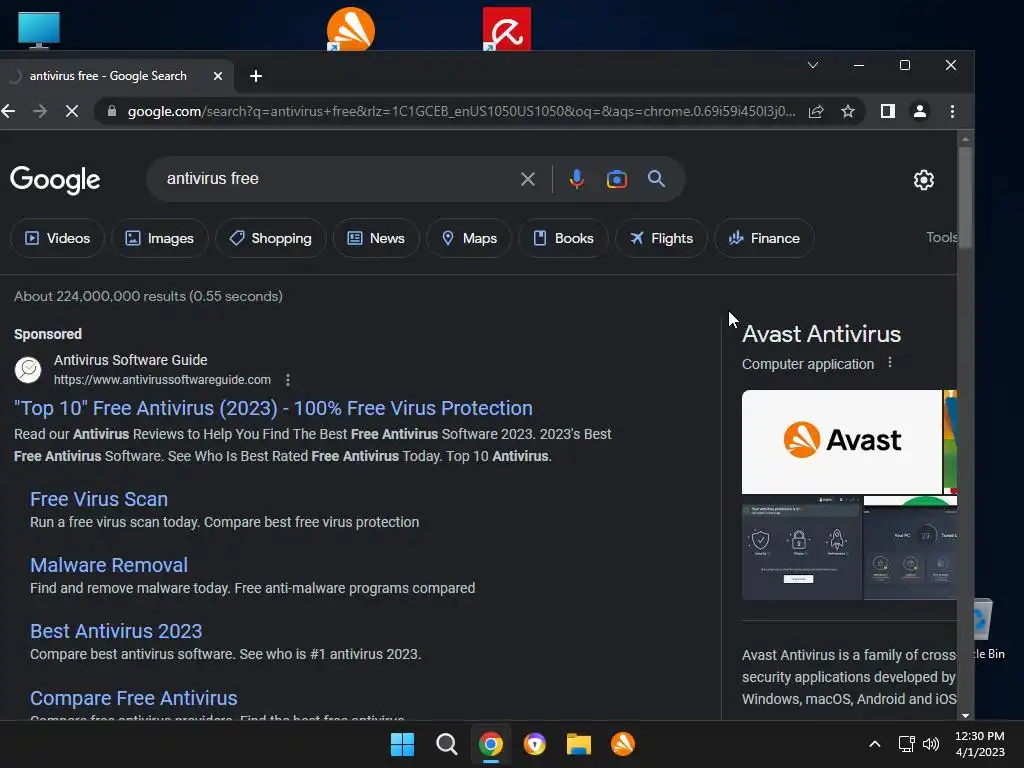Open the Avast logo image thumbnail

842,441
